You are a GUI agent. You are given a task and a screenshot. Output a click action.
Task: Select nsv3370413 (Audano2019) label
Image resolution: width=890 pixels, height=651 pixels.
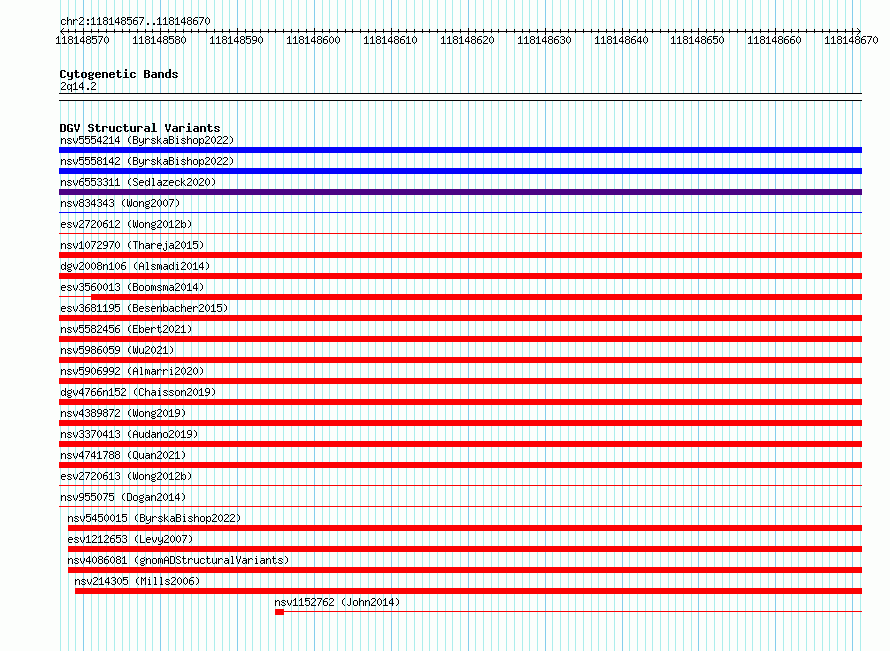click(129, 434)
